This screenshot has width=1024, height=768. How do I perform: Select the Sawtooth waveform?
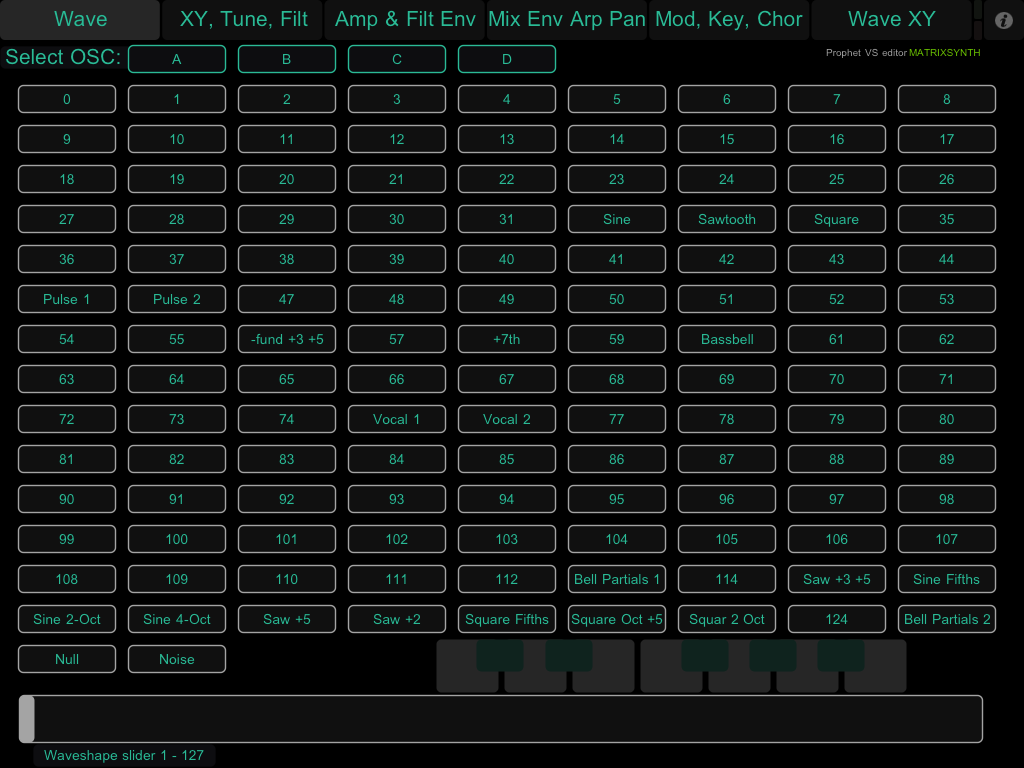727,219
